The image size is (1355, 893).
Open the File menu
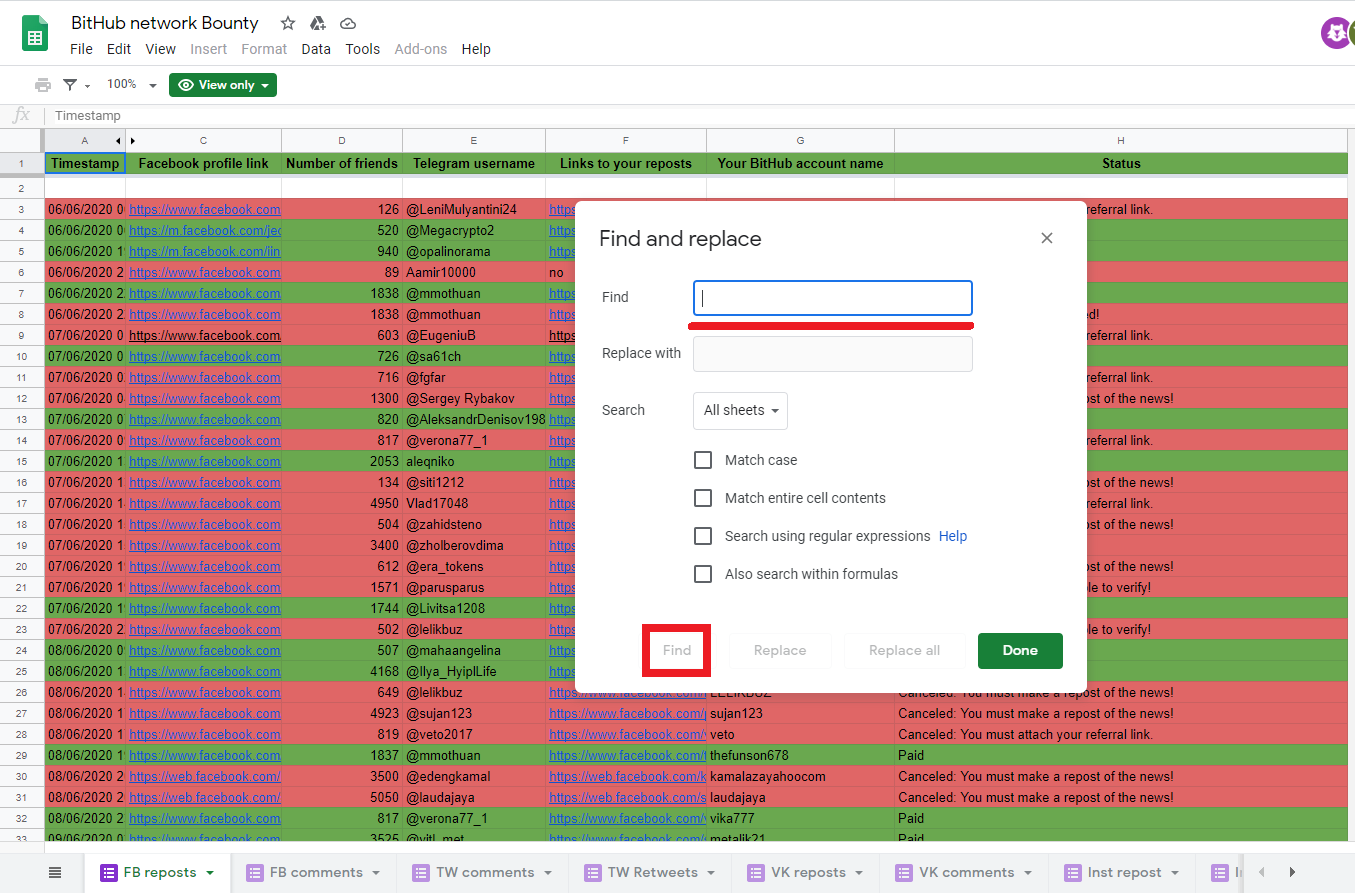(x=82, y=49)
